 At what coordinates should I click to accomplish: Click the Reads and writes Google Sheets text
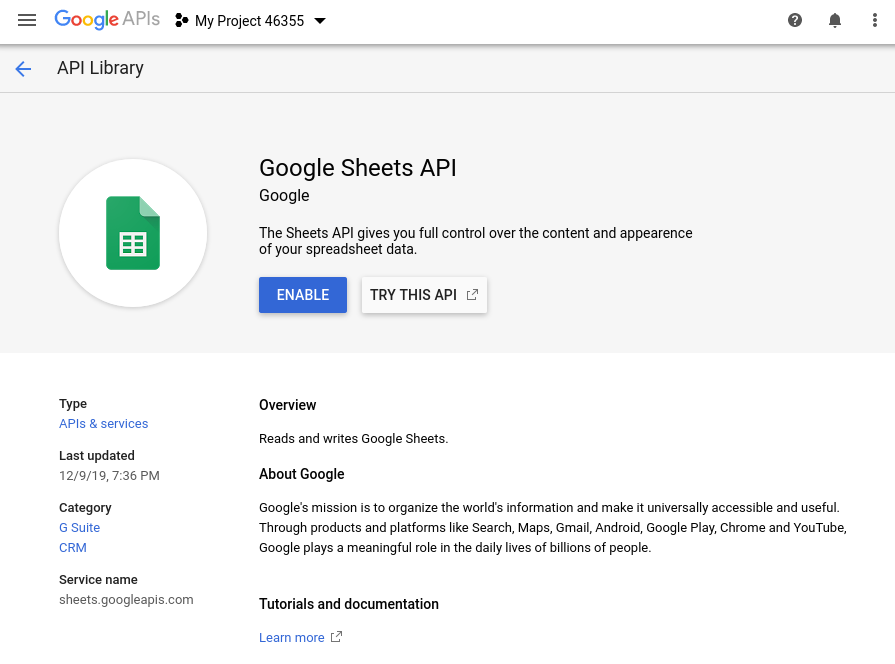point(354,438)
